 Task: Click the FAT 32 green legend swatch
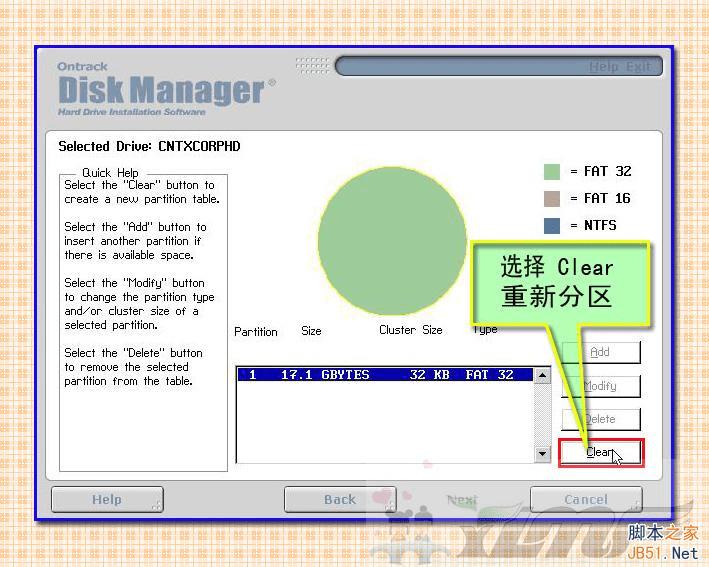552,172
